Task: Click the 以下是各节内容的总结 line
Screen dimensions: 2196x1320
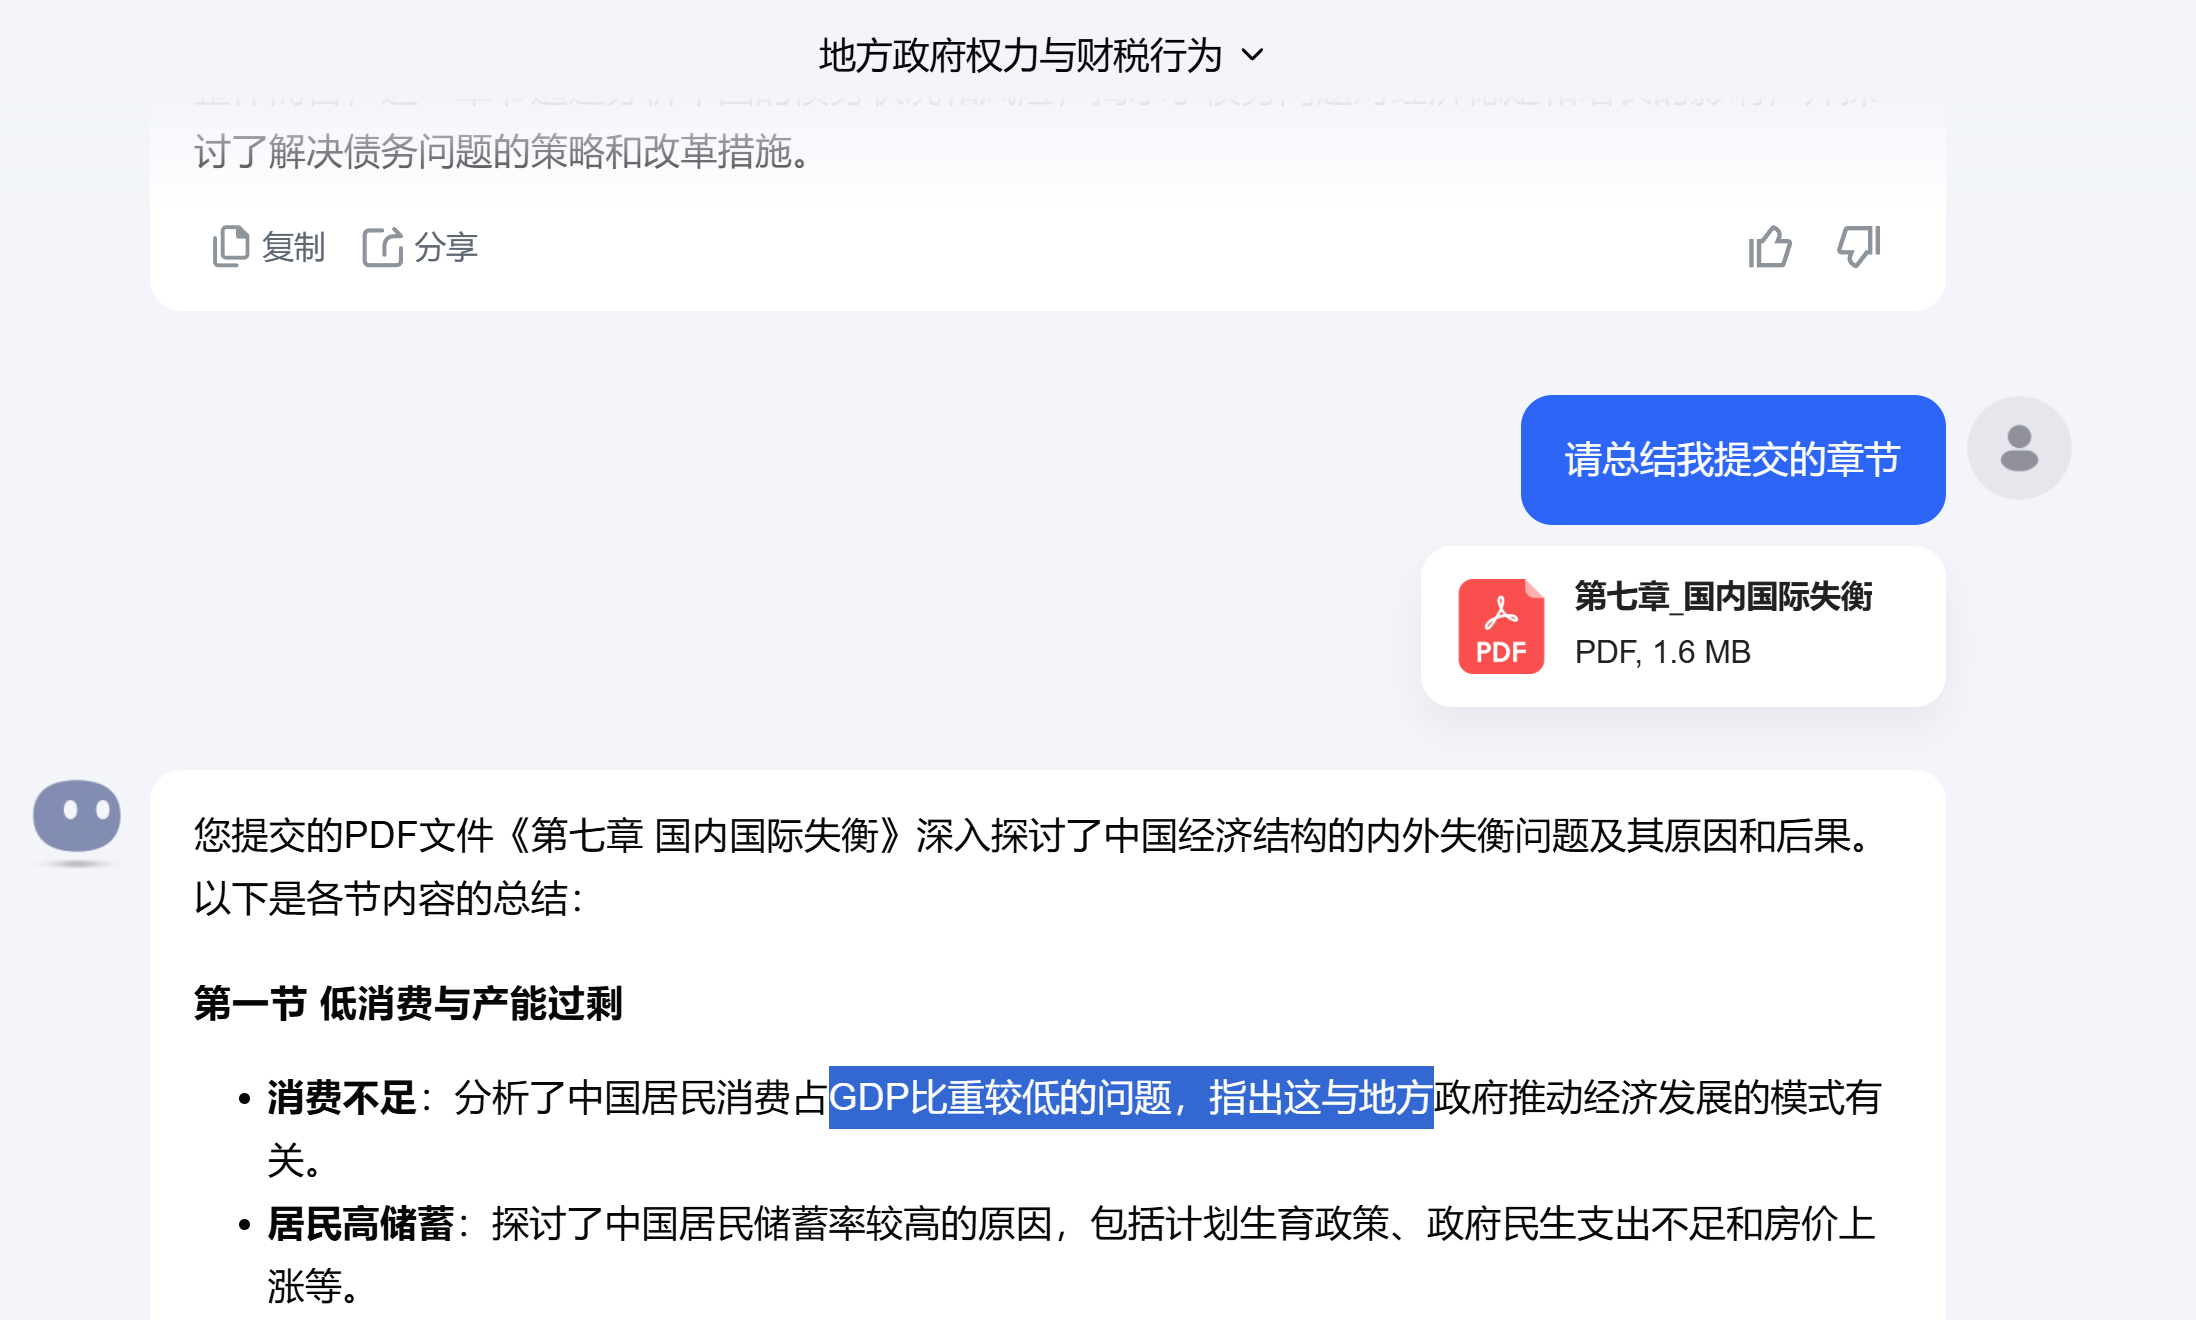Action: pos(388,898)
